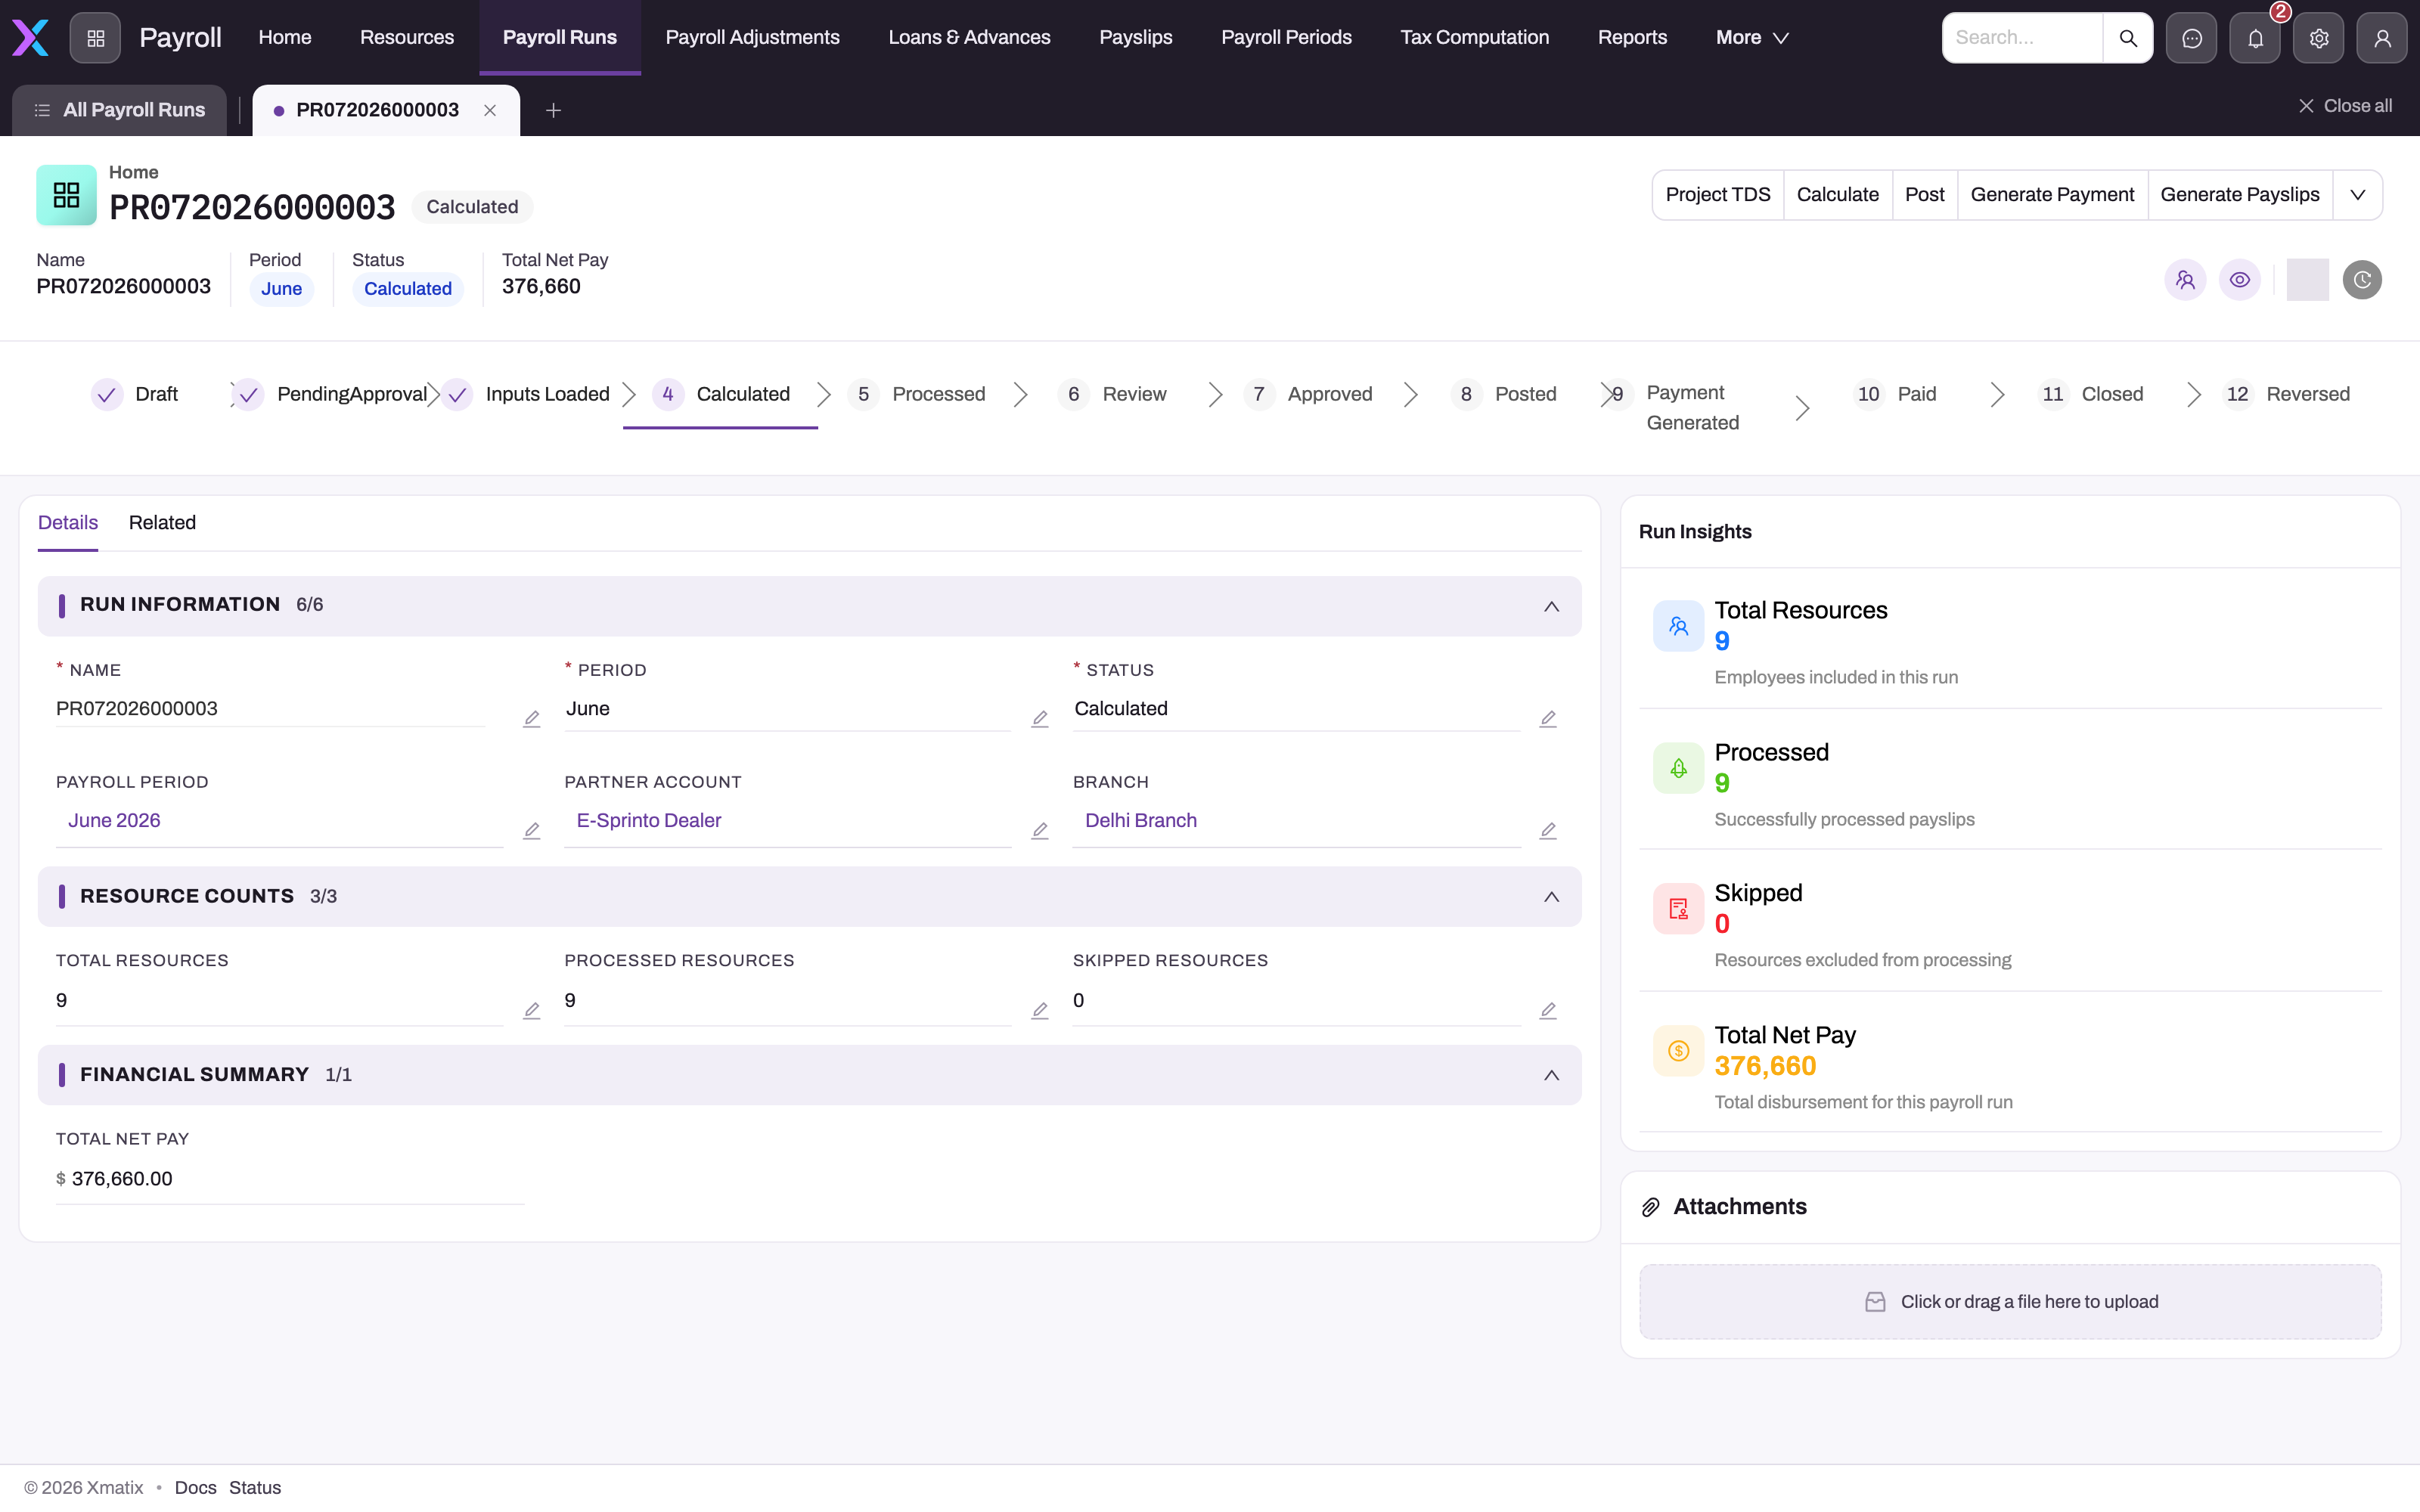Image resolution: width=2420 pixels, height=1512 pixels.
Task: Open the Tax Computation menu
Action: (1474, 38)
